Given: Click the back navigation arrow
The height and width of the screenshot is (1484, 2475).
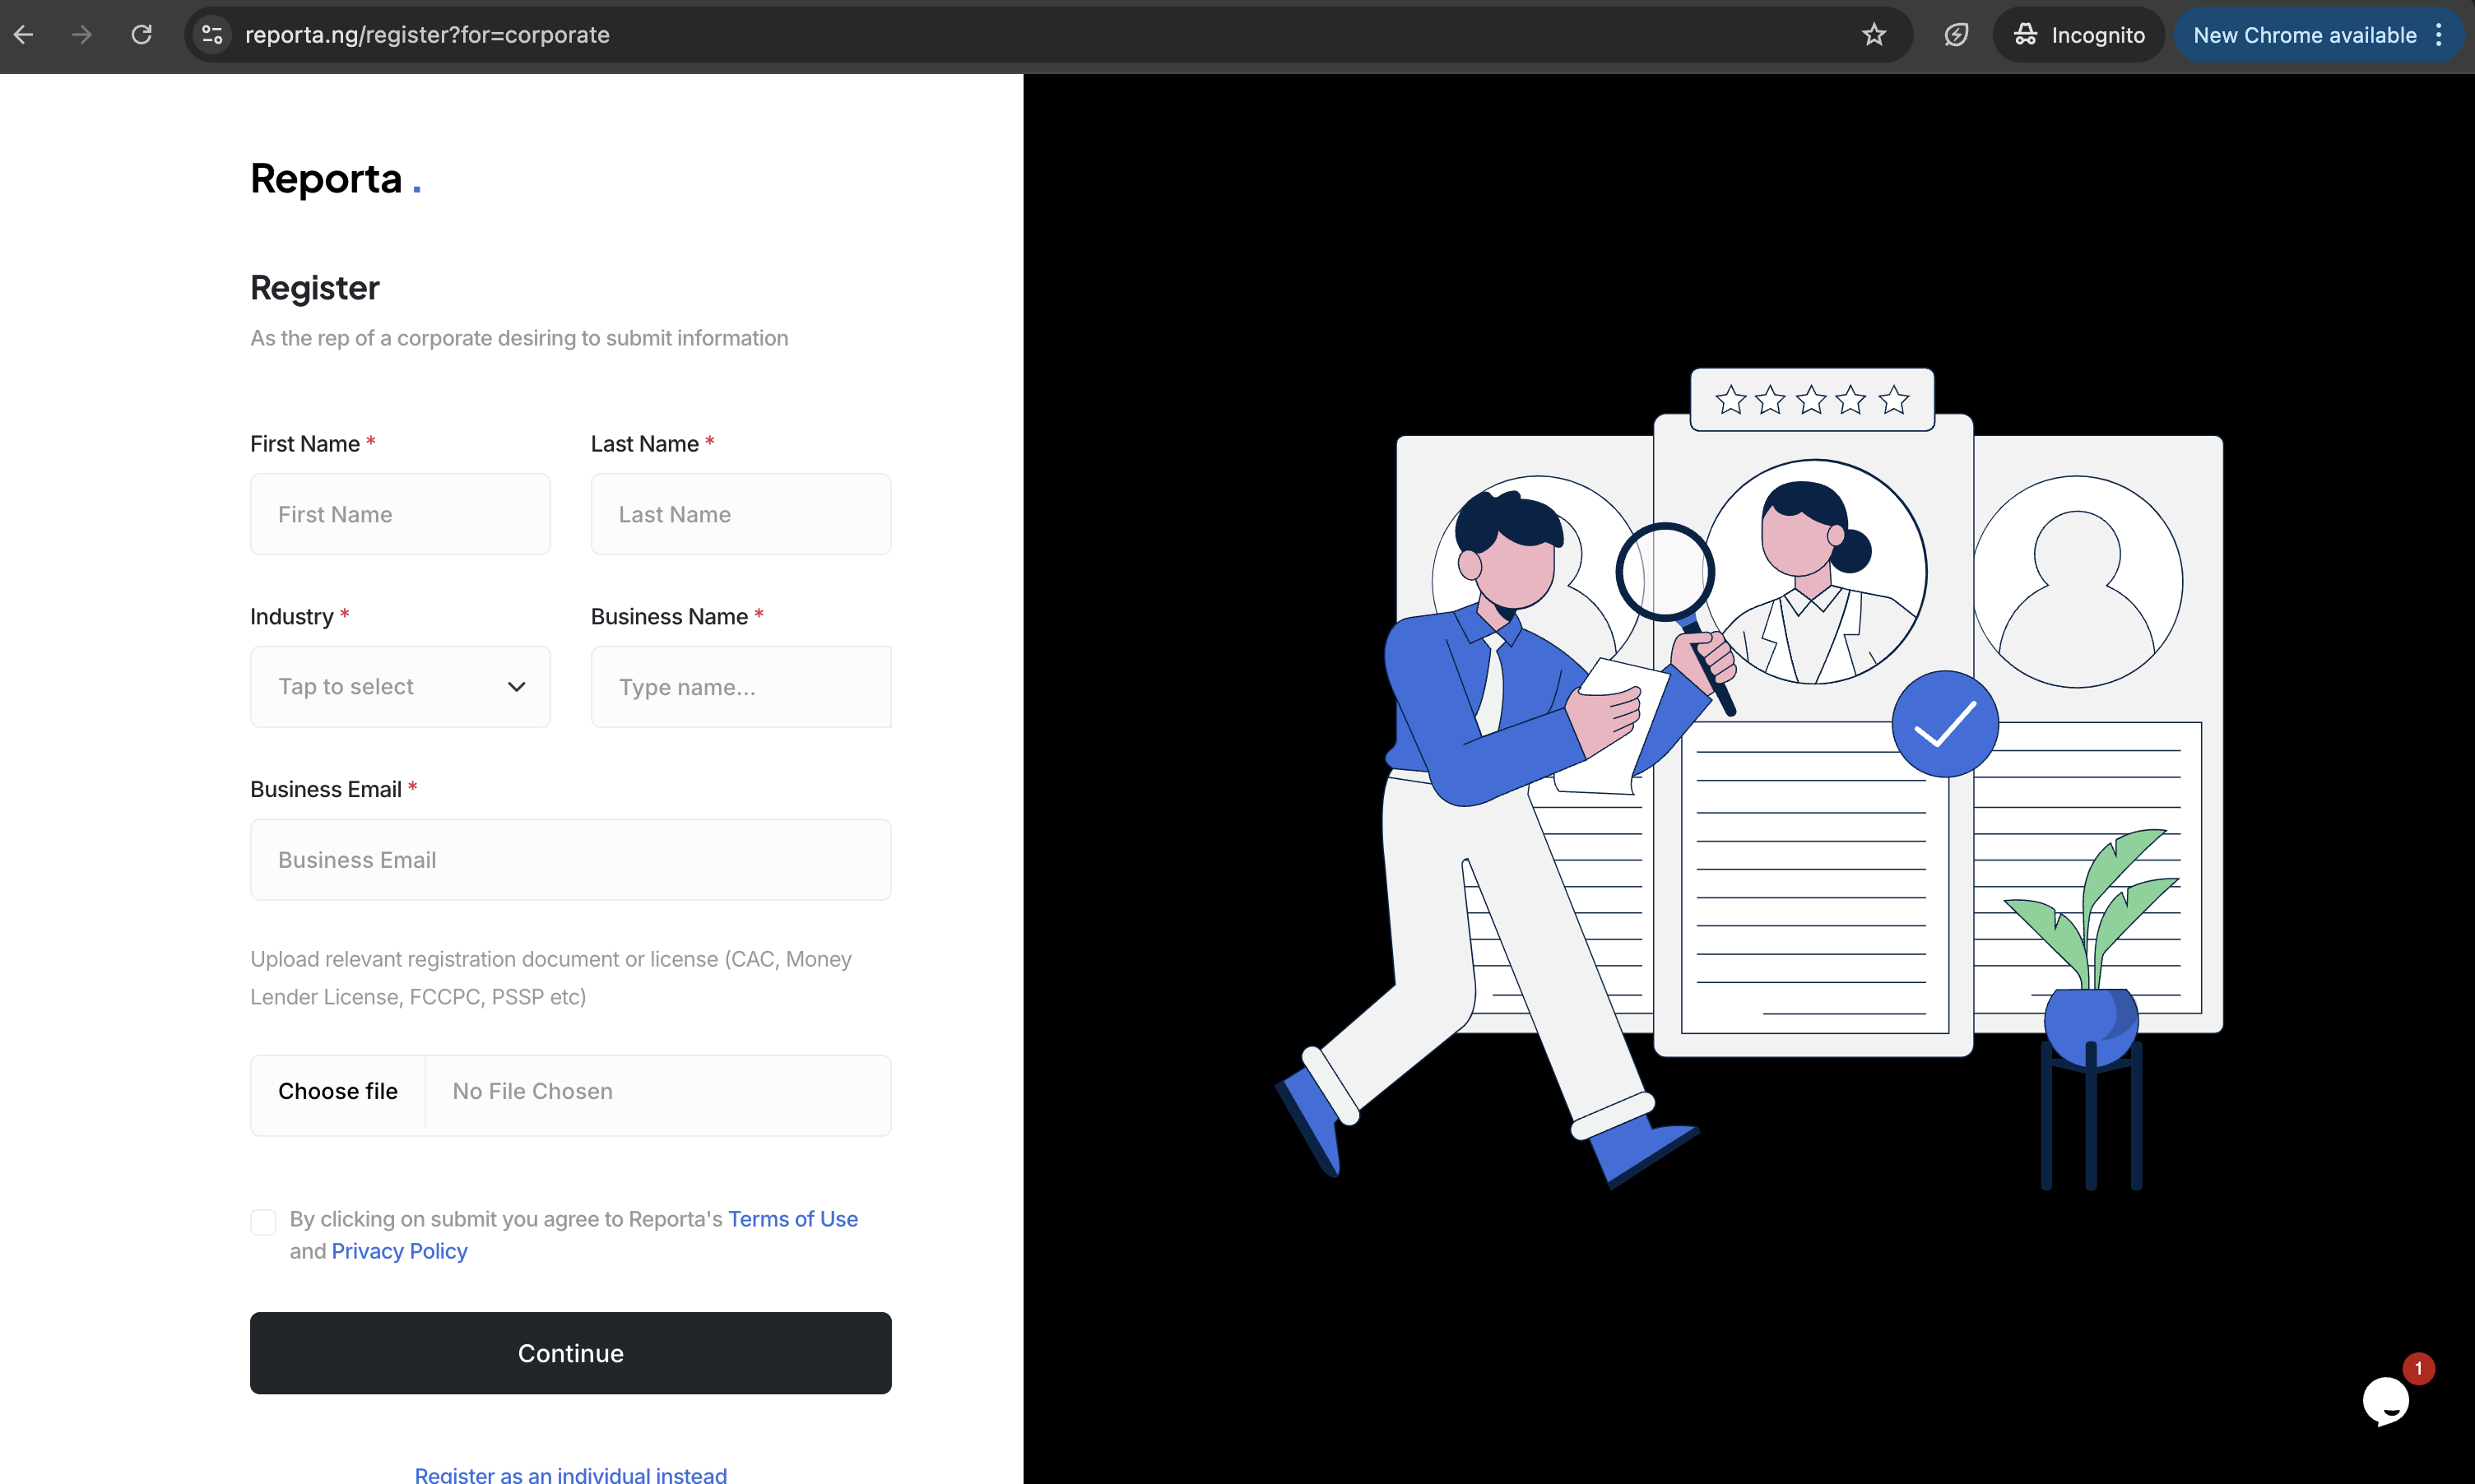Looking at the screenshot, I should click(25, 34).
